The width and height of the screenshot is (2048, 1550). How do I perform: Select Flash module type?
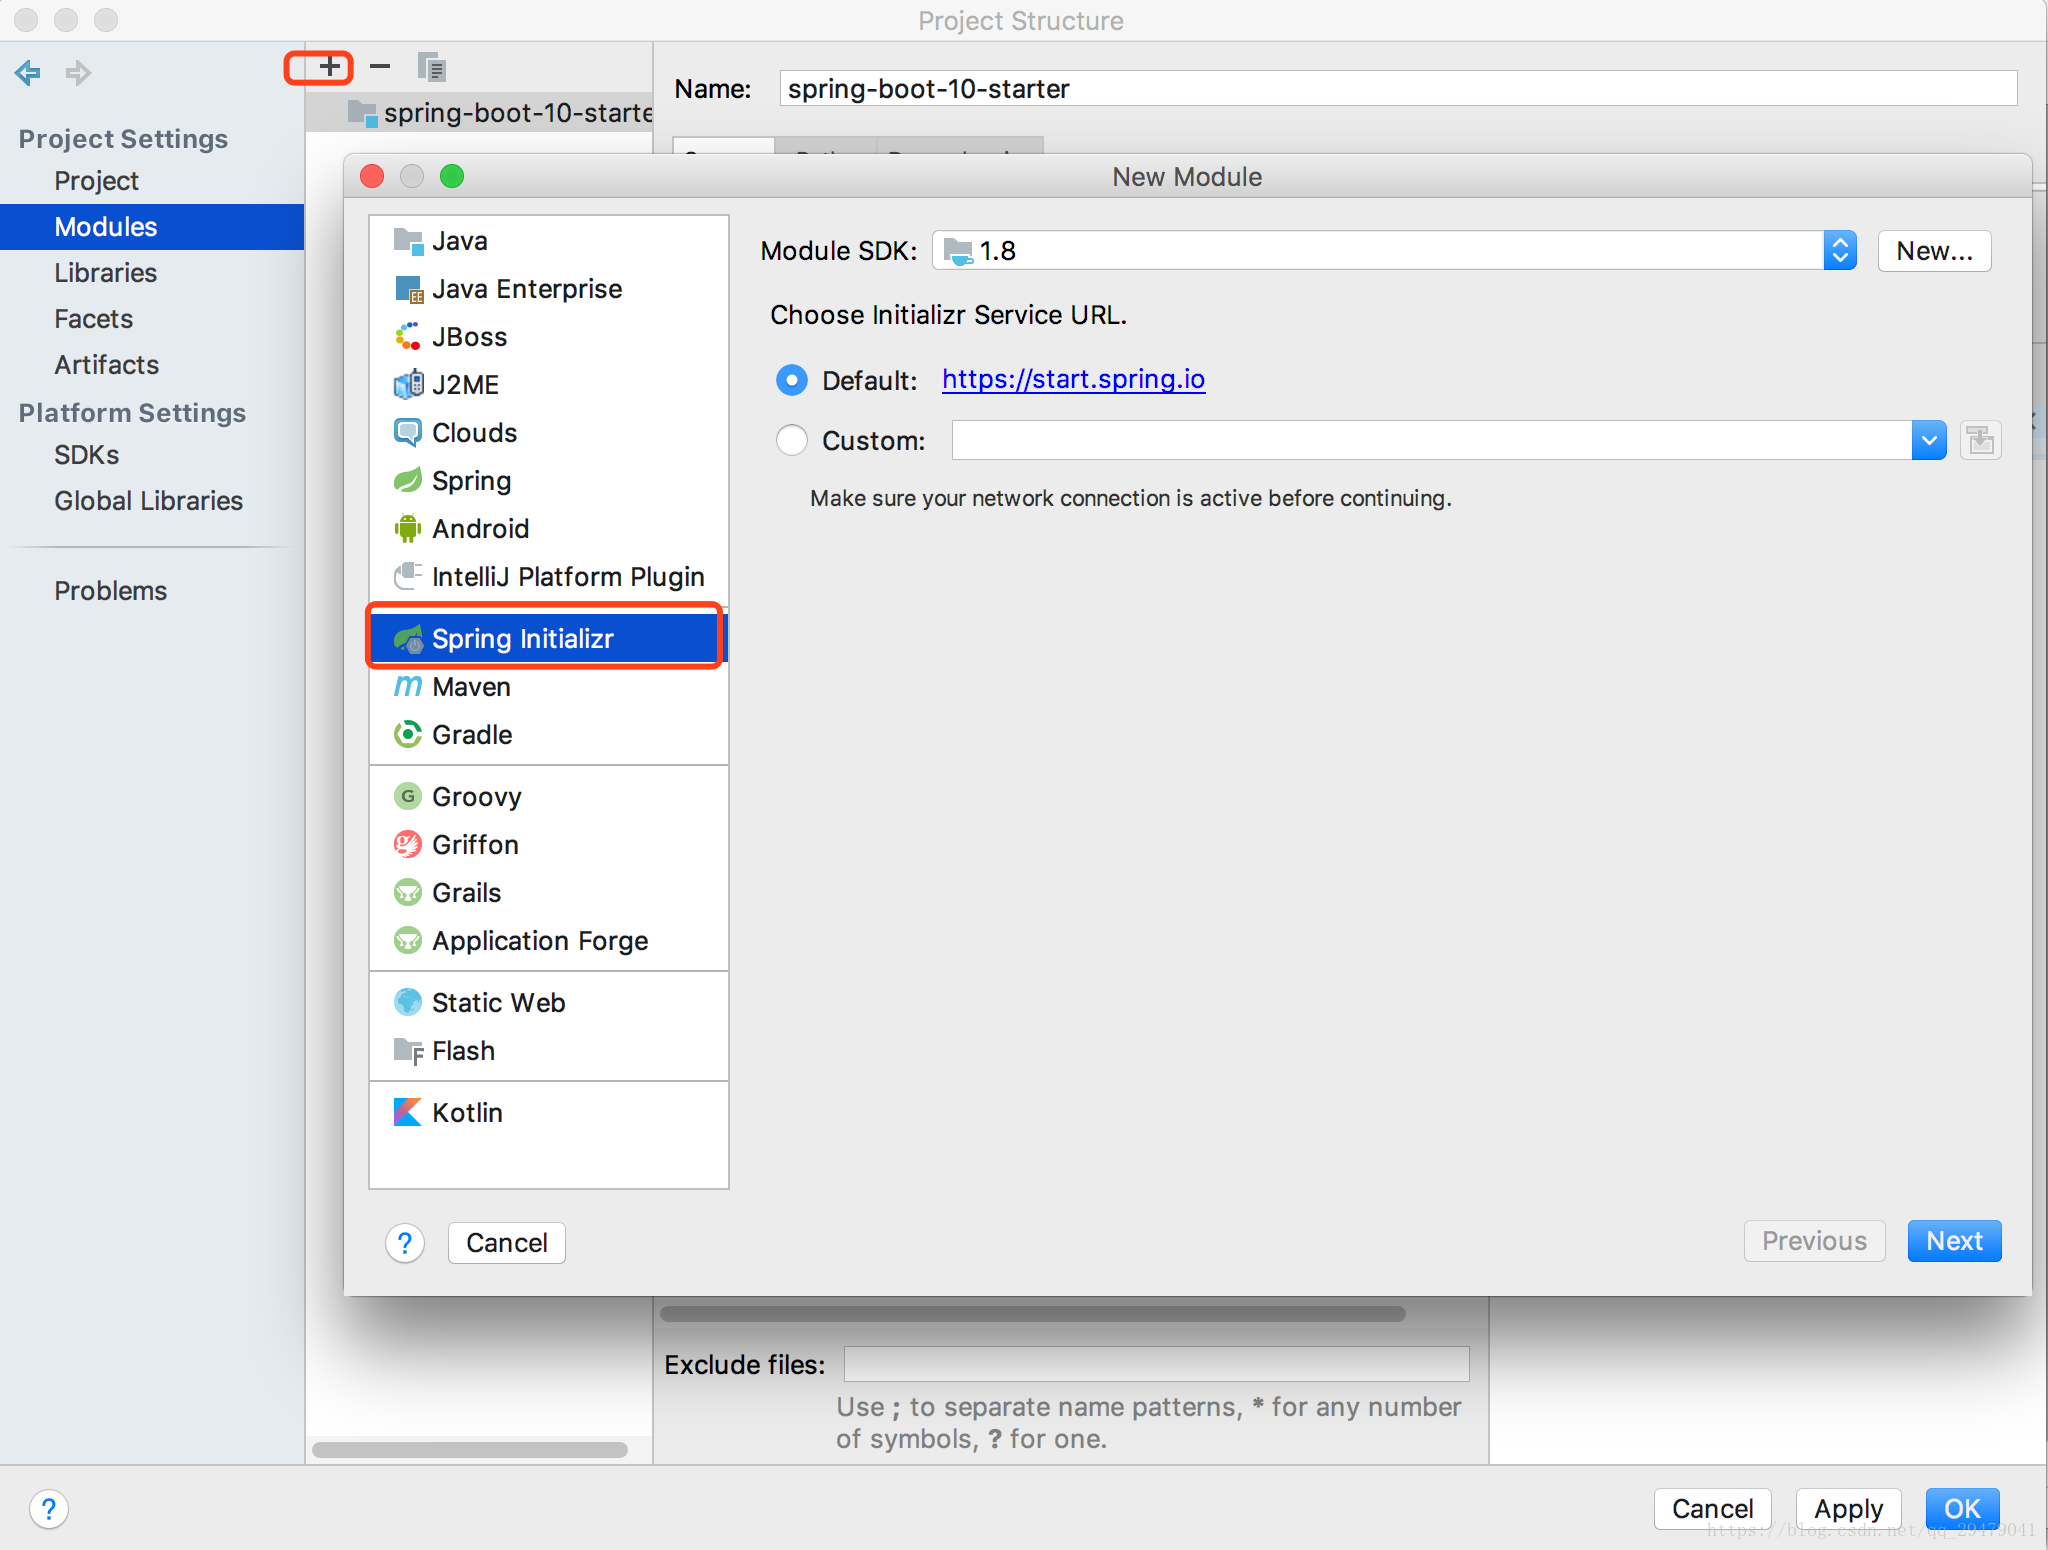click(x=548, y=1051)
